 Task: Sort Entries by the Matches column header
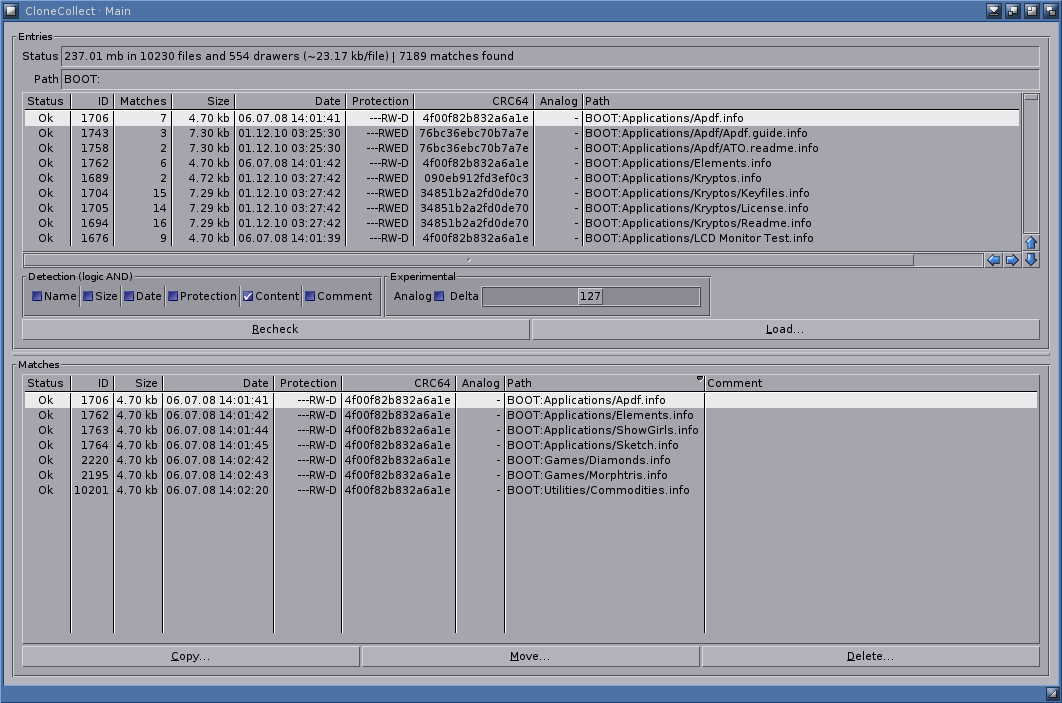pos(143,101)
